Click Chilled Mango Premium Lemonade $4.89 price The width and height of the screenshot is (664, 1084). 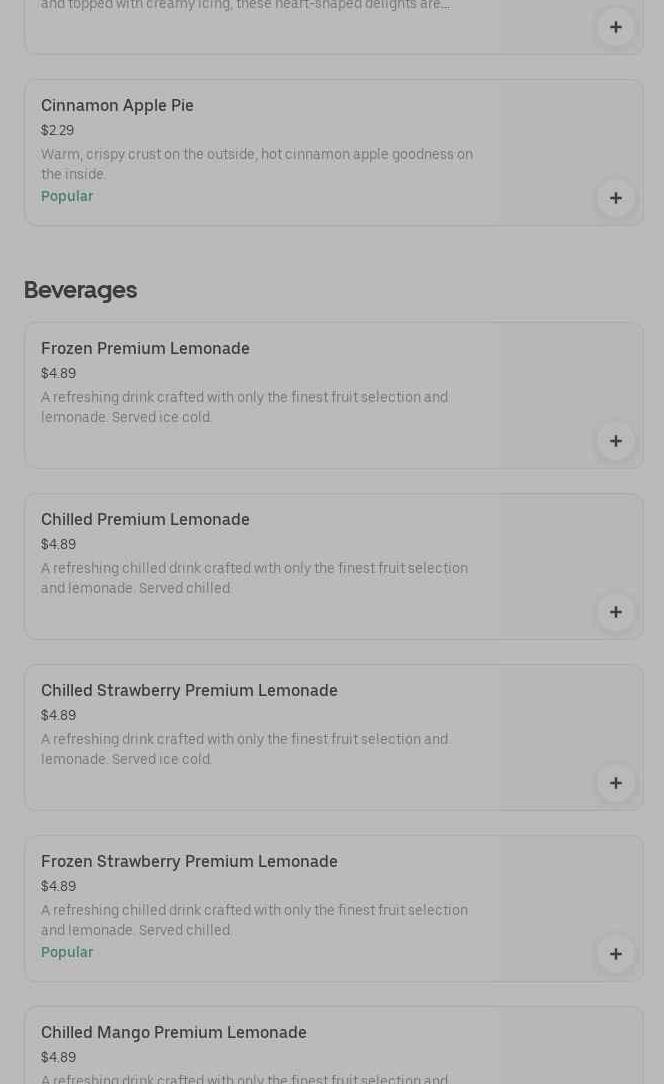pos(58,1057)
